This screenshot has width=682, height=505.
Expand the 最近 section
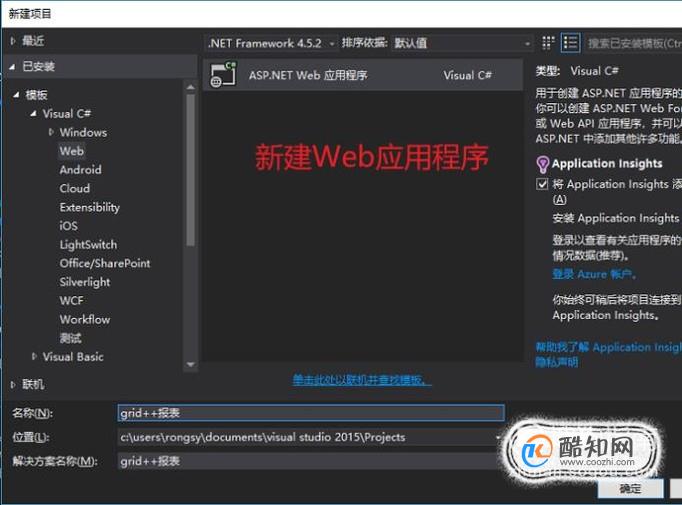tap(13, 41)
